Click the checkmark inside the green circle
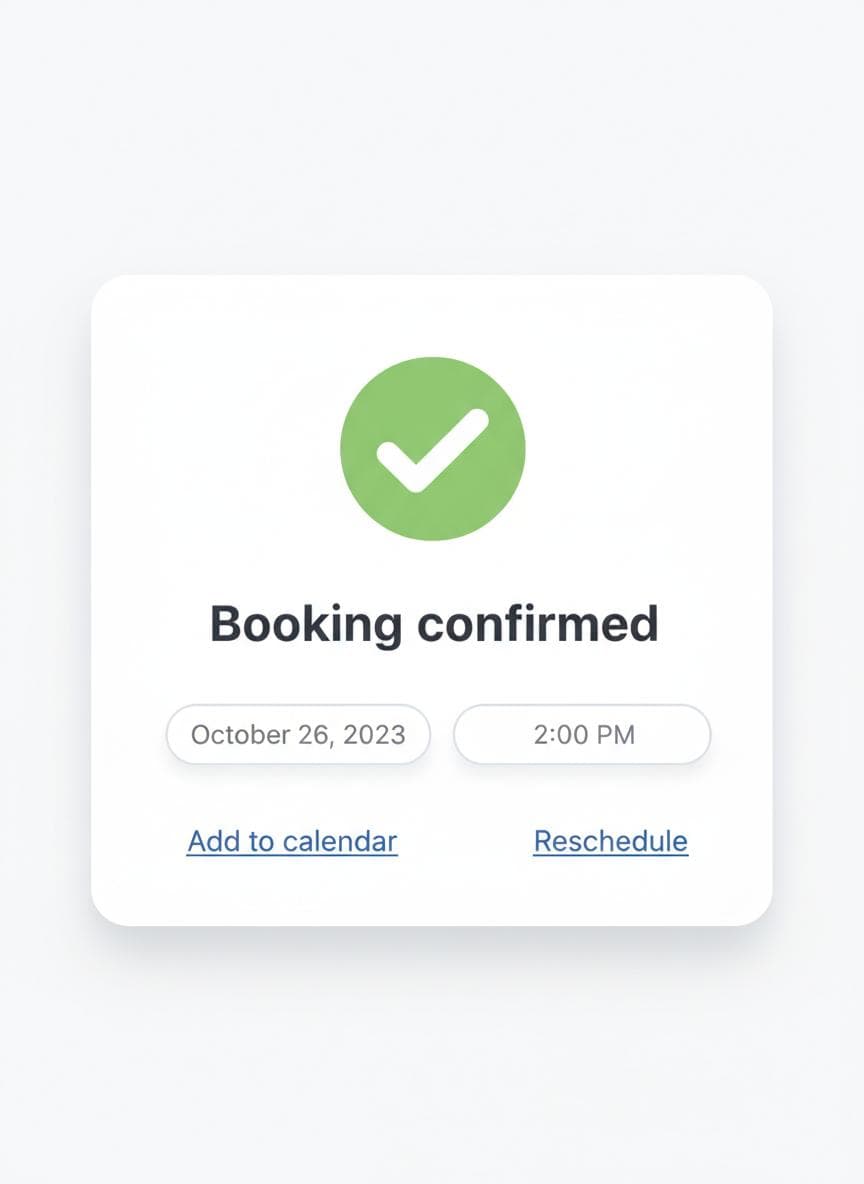 [432, 450]
